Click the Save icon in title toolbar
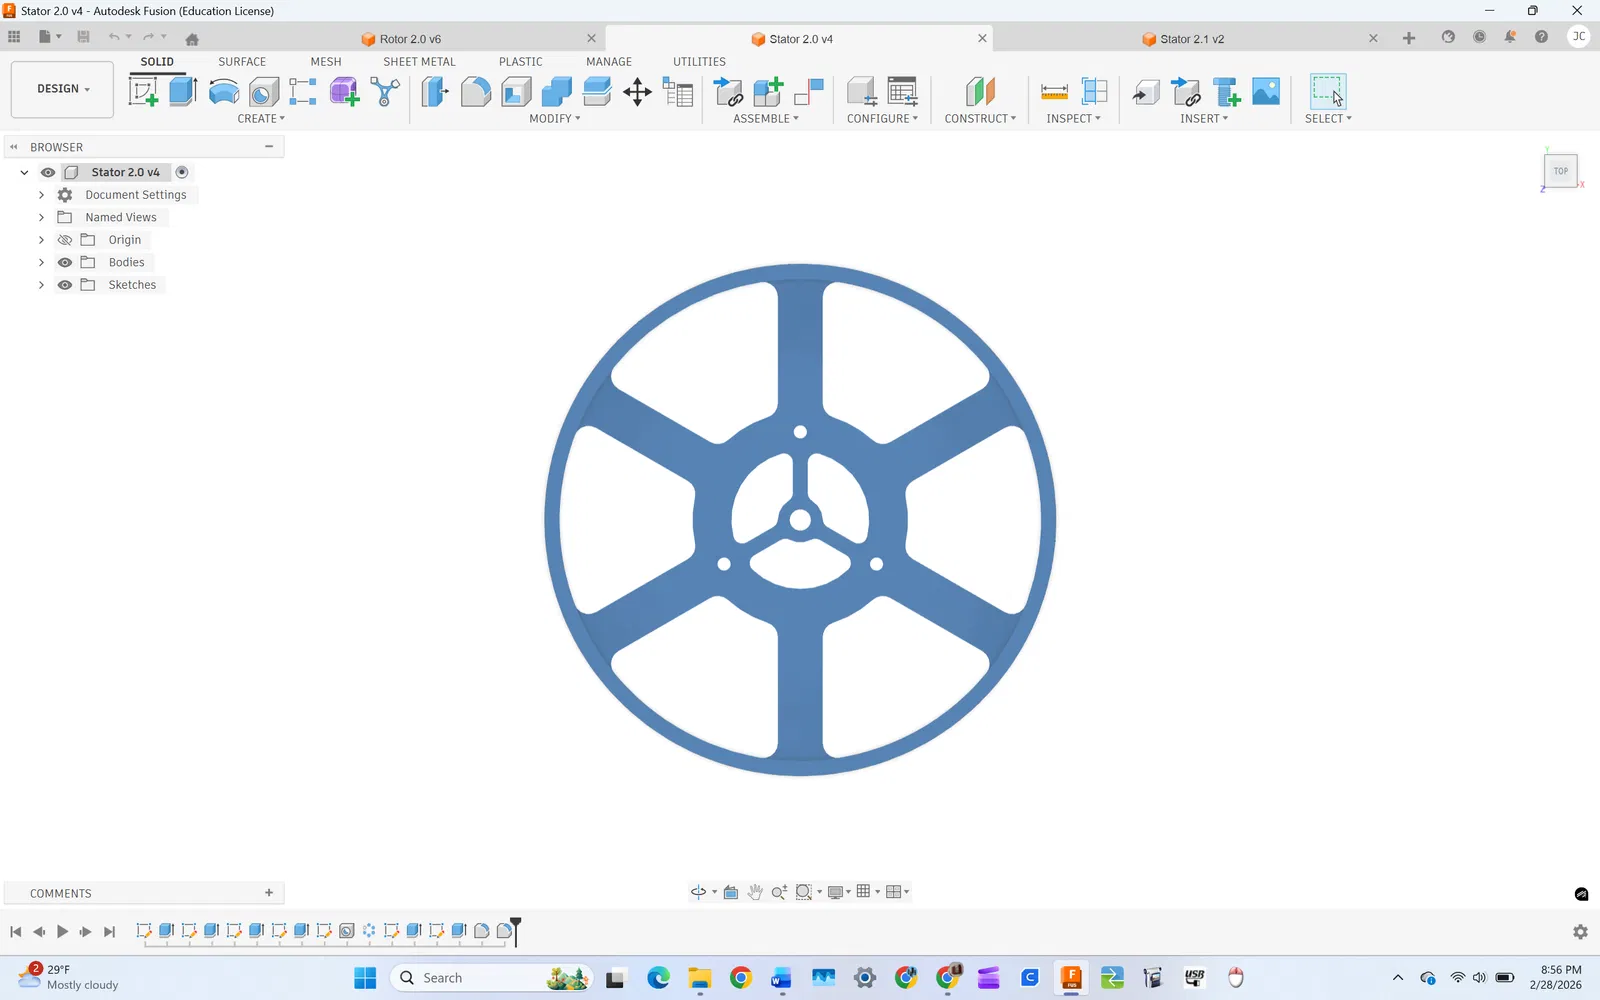Viewport: 1600px width, 1000px height. click(83, 37)
